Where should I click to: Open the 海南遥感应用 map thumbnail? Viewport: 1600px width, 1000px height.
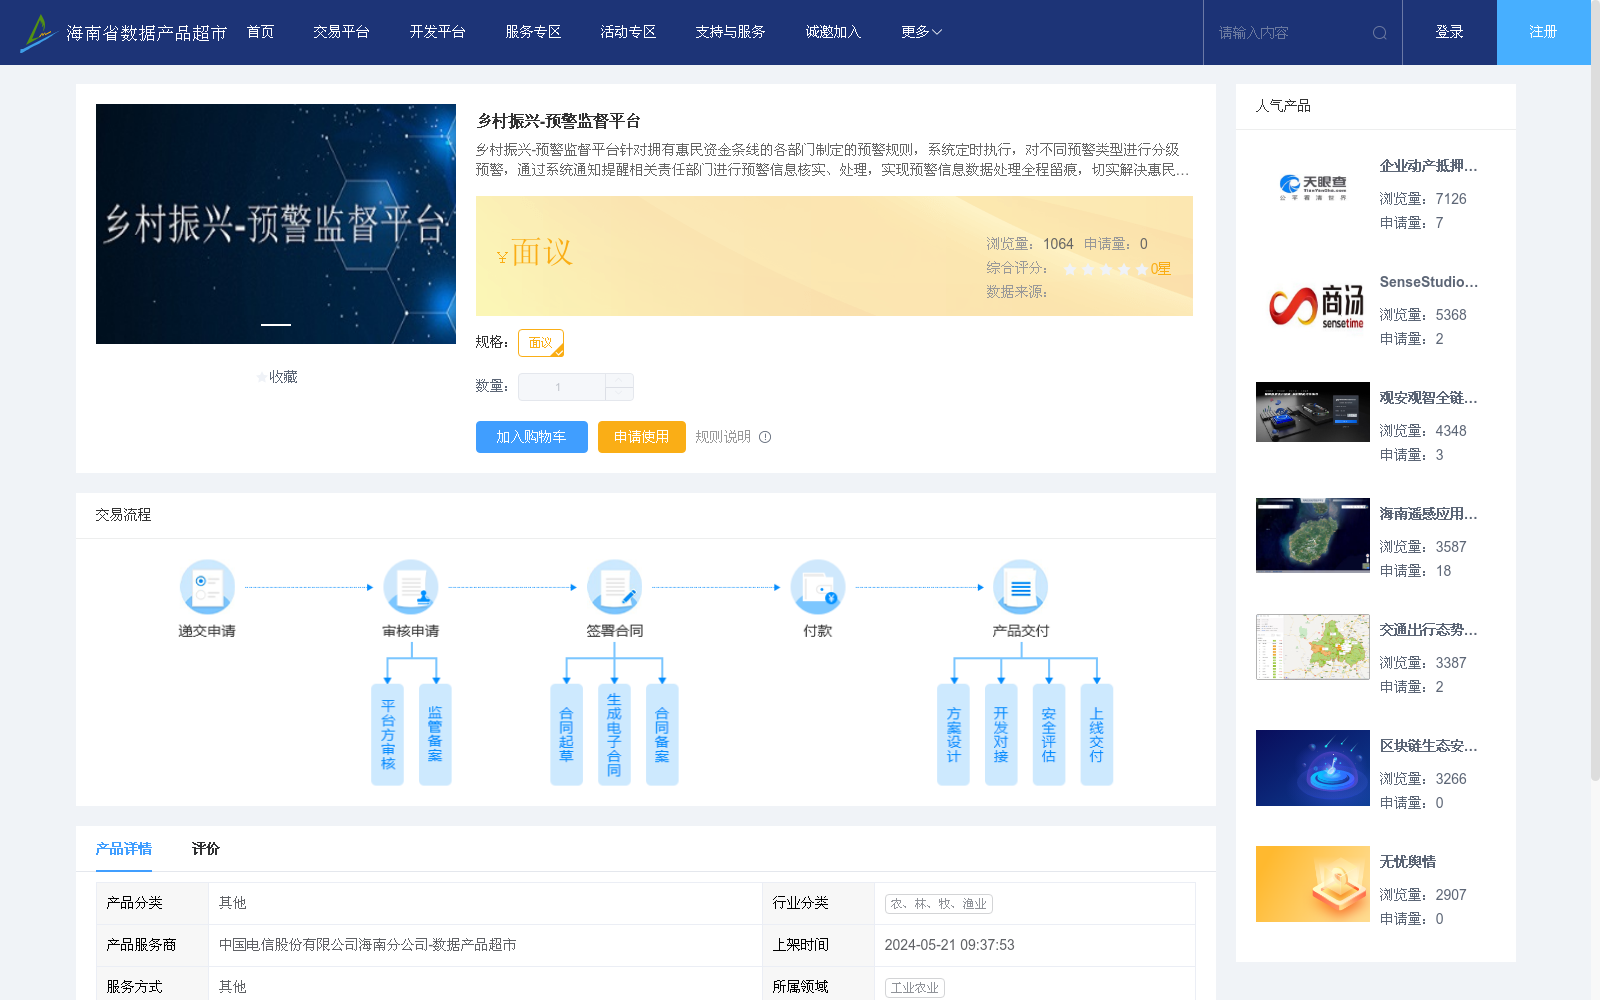pyautogui.click(x=1313, y=535)
